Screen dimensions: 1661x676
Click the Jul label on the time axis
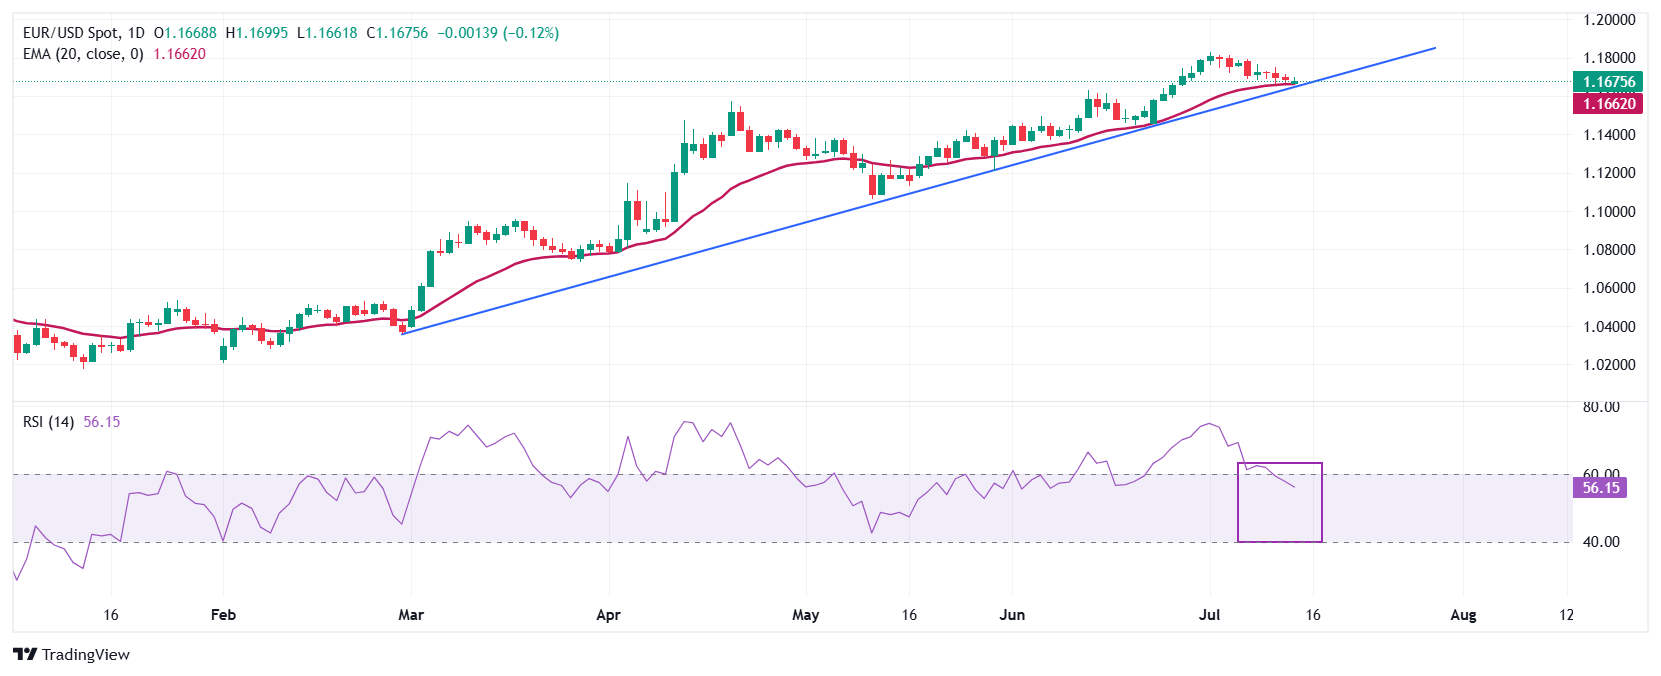1209,615
